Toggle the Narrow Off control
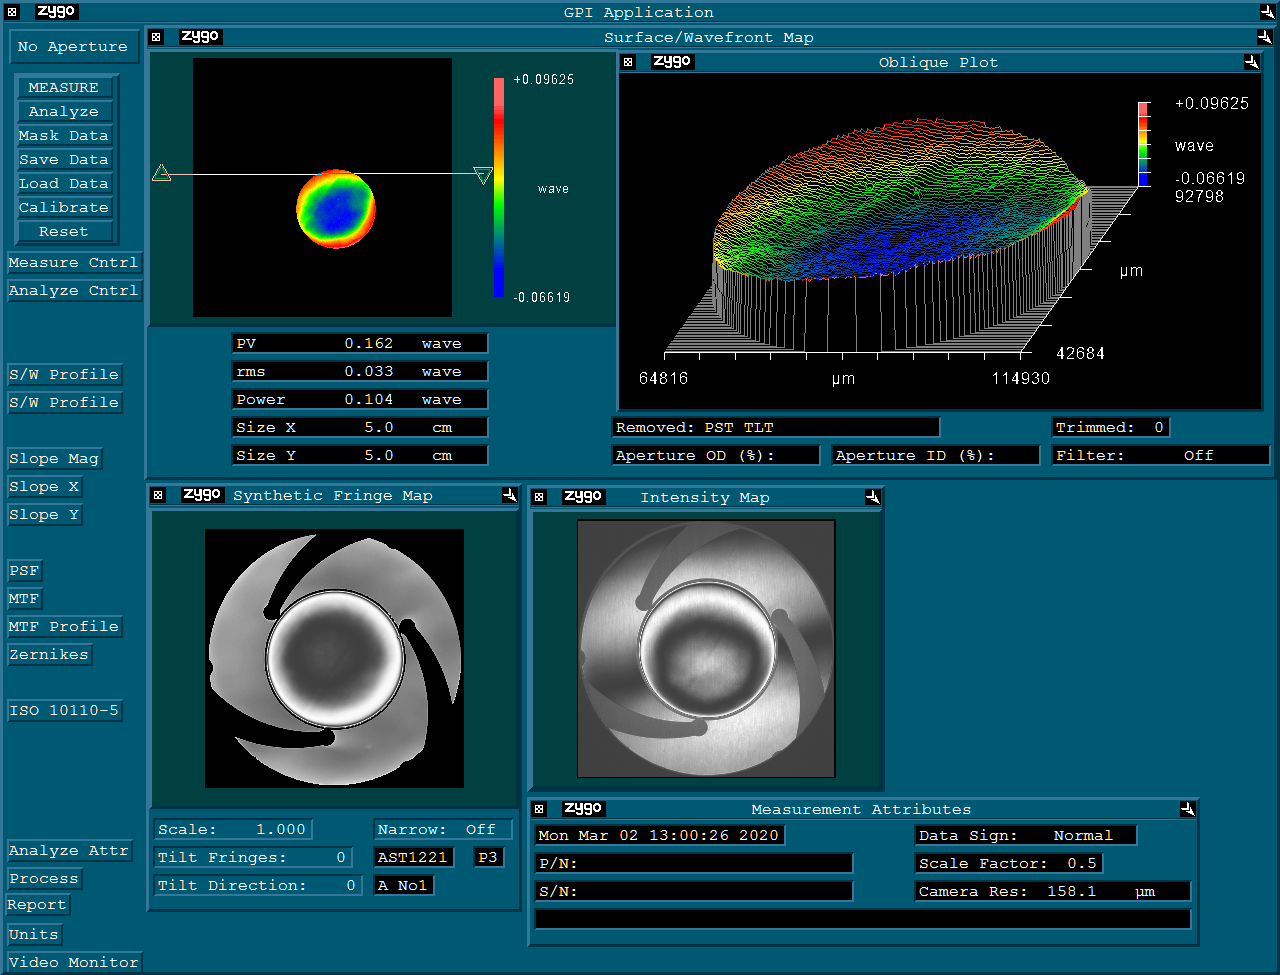Viewport: 1280px width, 975px height. tap(443, 829)
